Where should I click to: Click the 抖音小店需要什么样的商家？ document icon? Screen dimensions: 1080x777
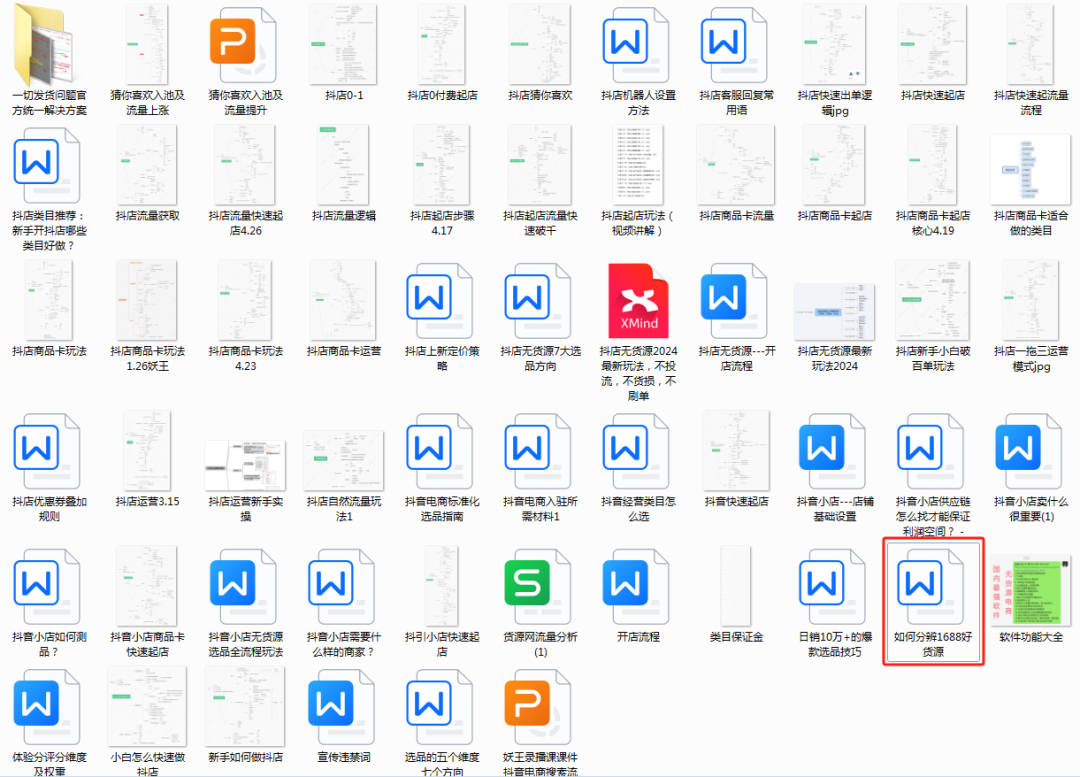(x=341, y=587)
